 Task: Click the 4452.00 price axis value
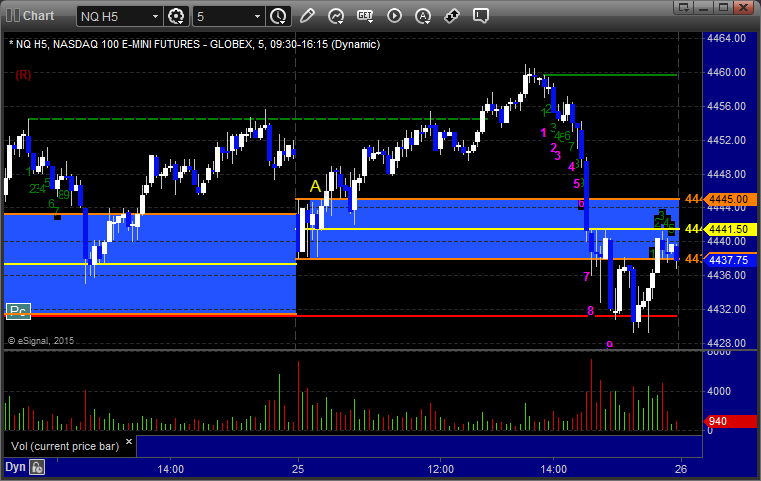[727, 140]
